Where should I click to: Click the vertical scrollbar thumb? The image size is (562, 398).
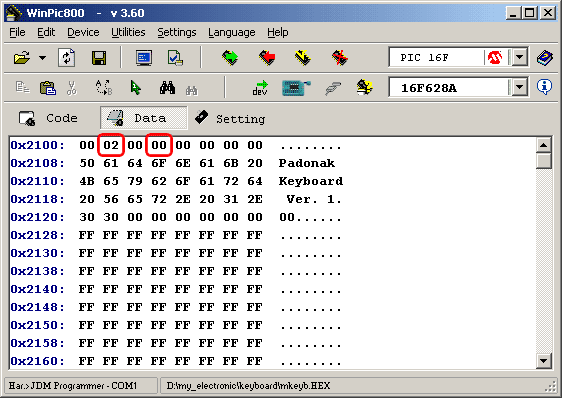coord(544,161)
